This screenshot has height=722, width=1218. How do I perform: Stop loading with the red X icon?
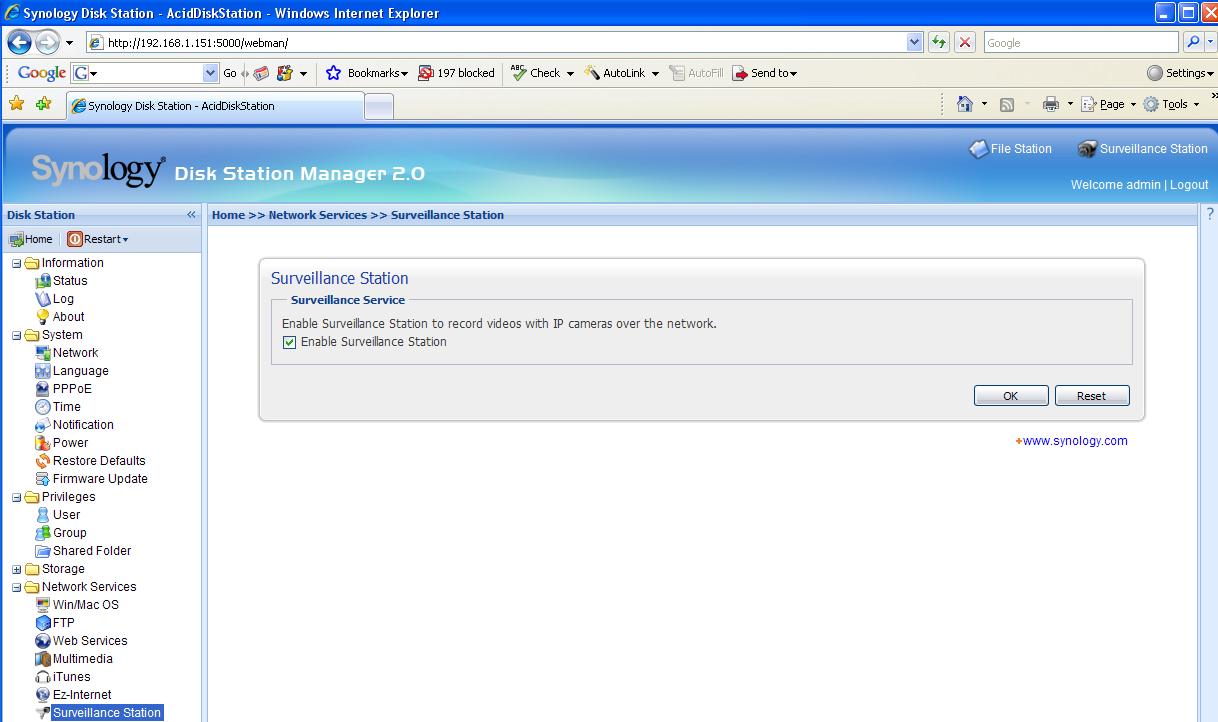click(965, 42)
